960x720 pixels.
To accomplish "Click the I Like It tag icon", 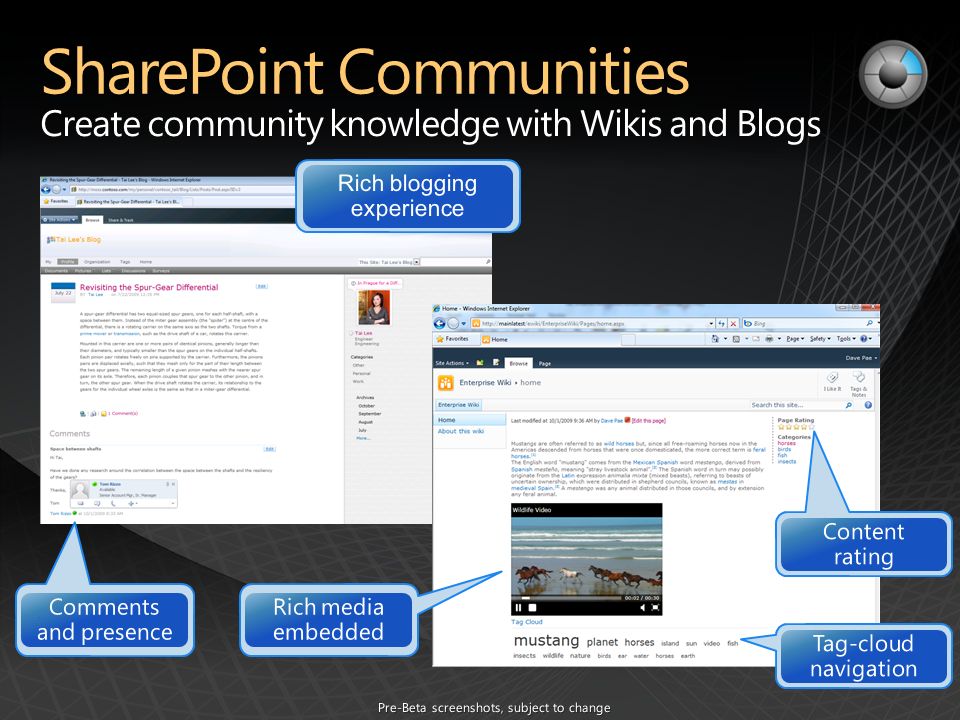I will 832,377.
